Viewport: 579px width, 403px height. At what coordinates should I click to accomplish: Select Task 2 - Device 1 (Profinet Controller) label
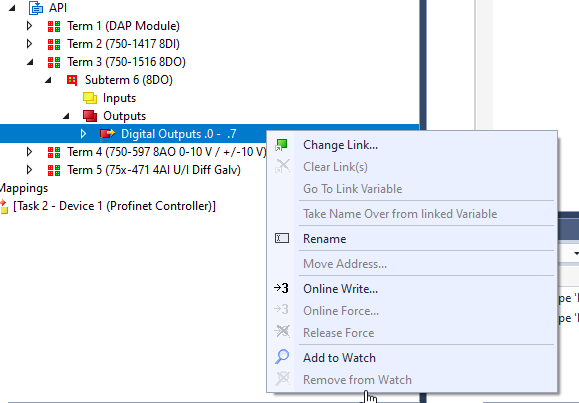(x=114, y=206)
